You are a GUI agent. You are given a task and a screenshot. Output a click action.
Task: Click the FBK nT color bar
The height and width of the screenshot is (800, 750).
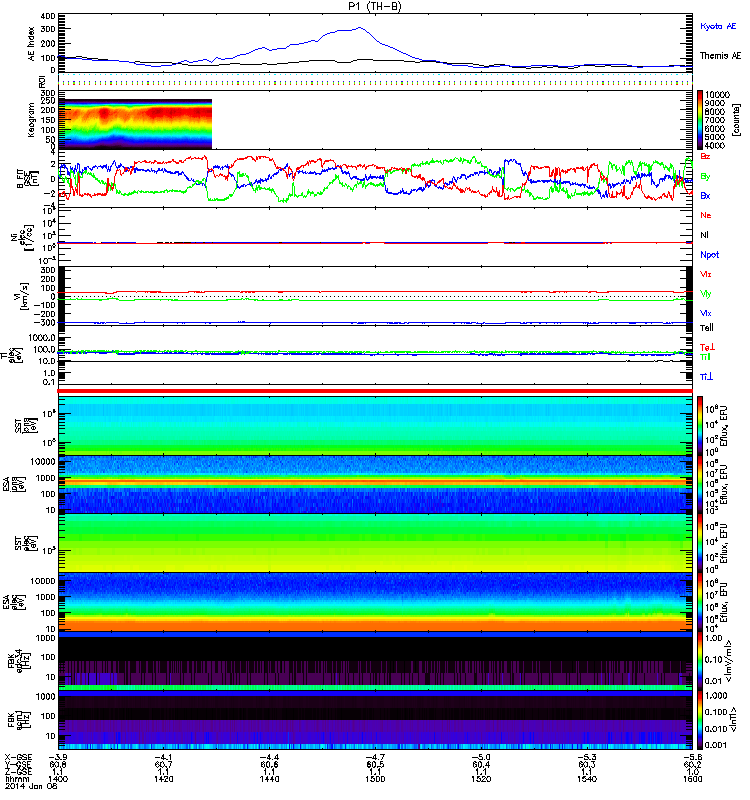tap(700, 720)
